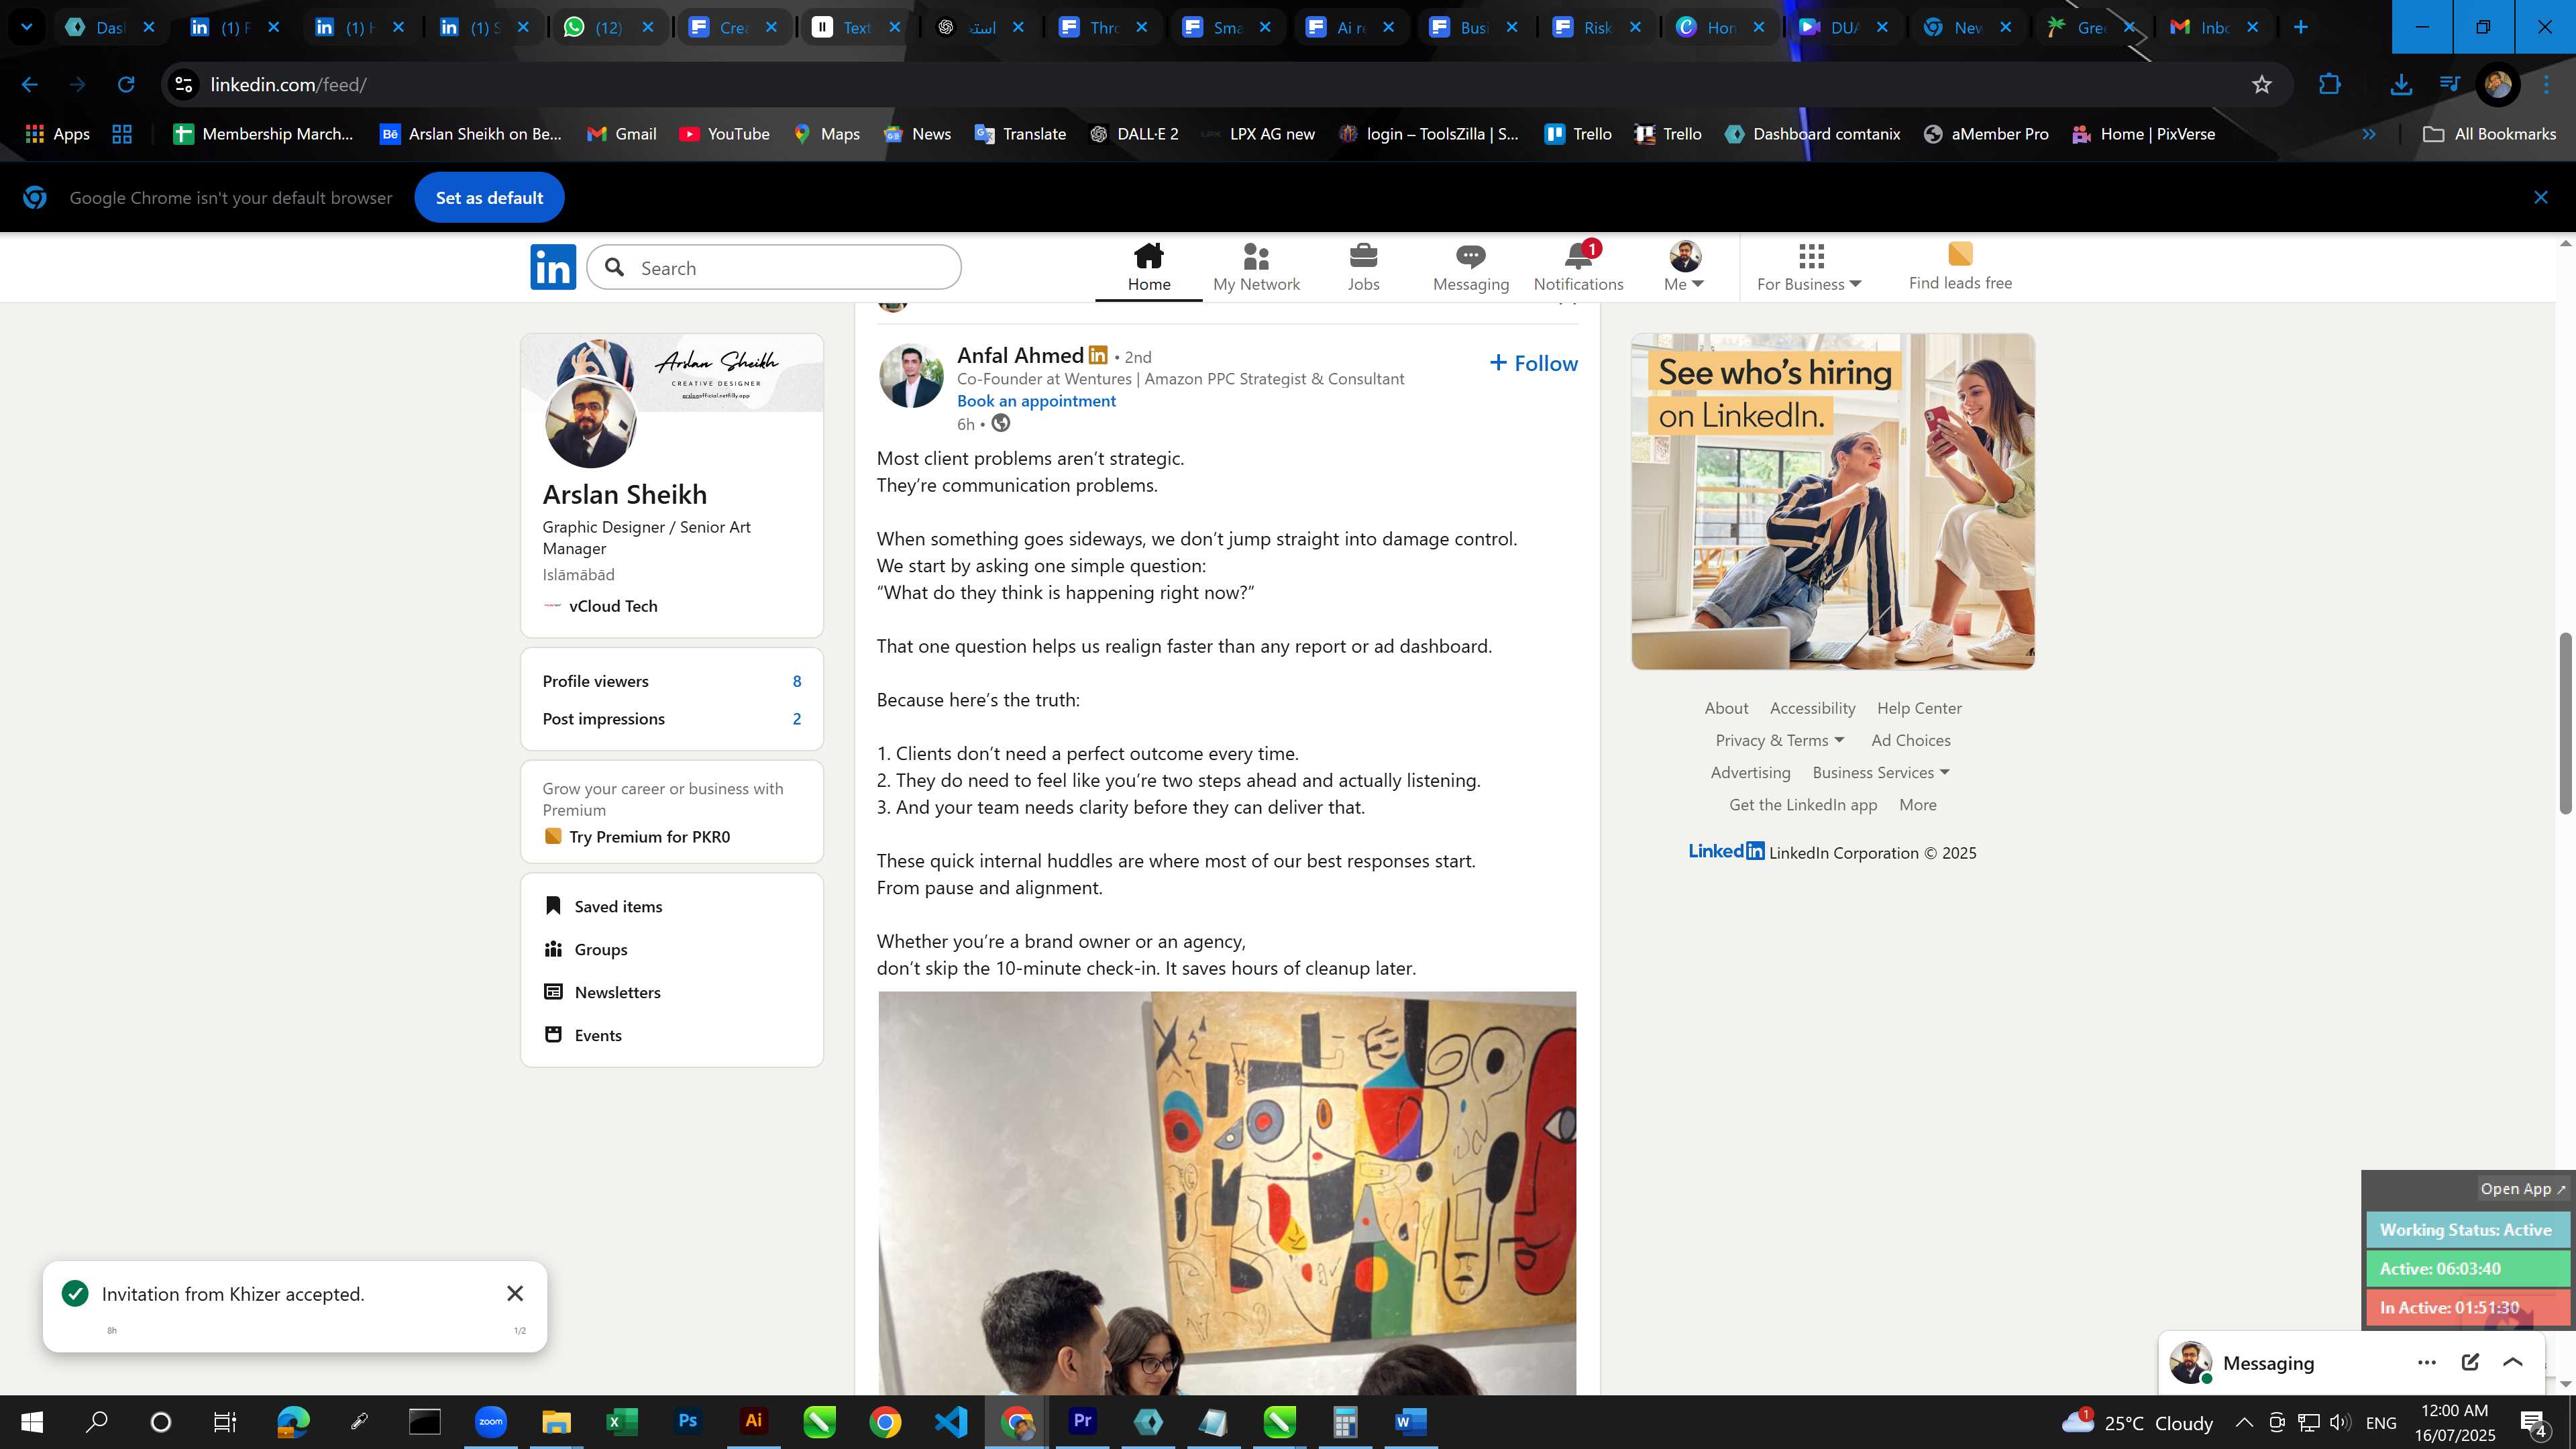The height and width of the screenshot is (1449, 2576).
Task: Open Messaging nav icon
Action: coord(1470,267)
